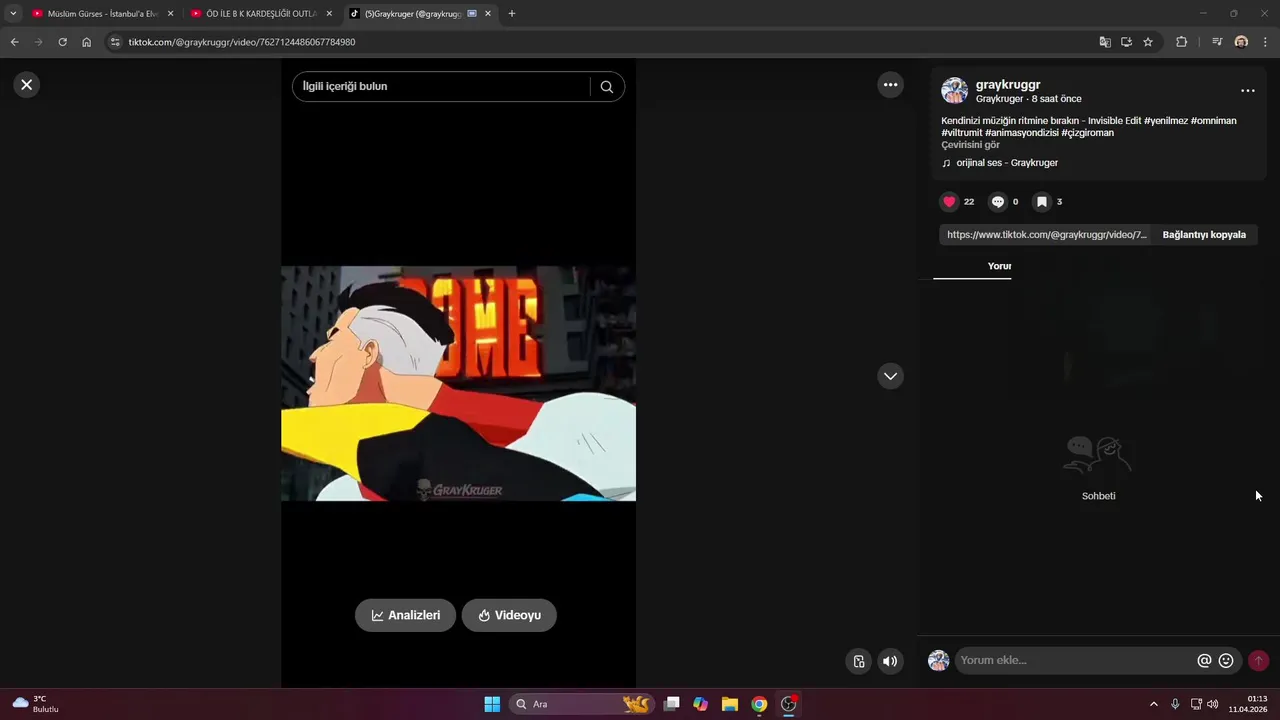Open the weather widget showing 3°C
Screen dimensions: 1280x720
click(x=35, y=704)
